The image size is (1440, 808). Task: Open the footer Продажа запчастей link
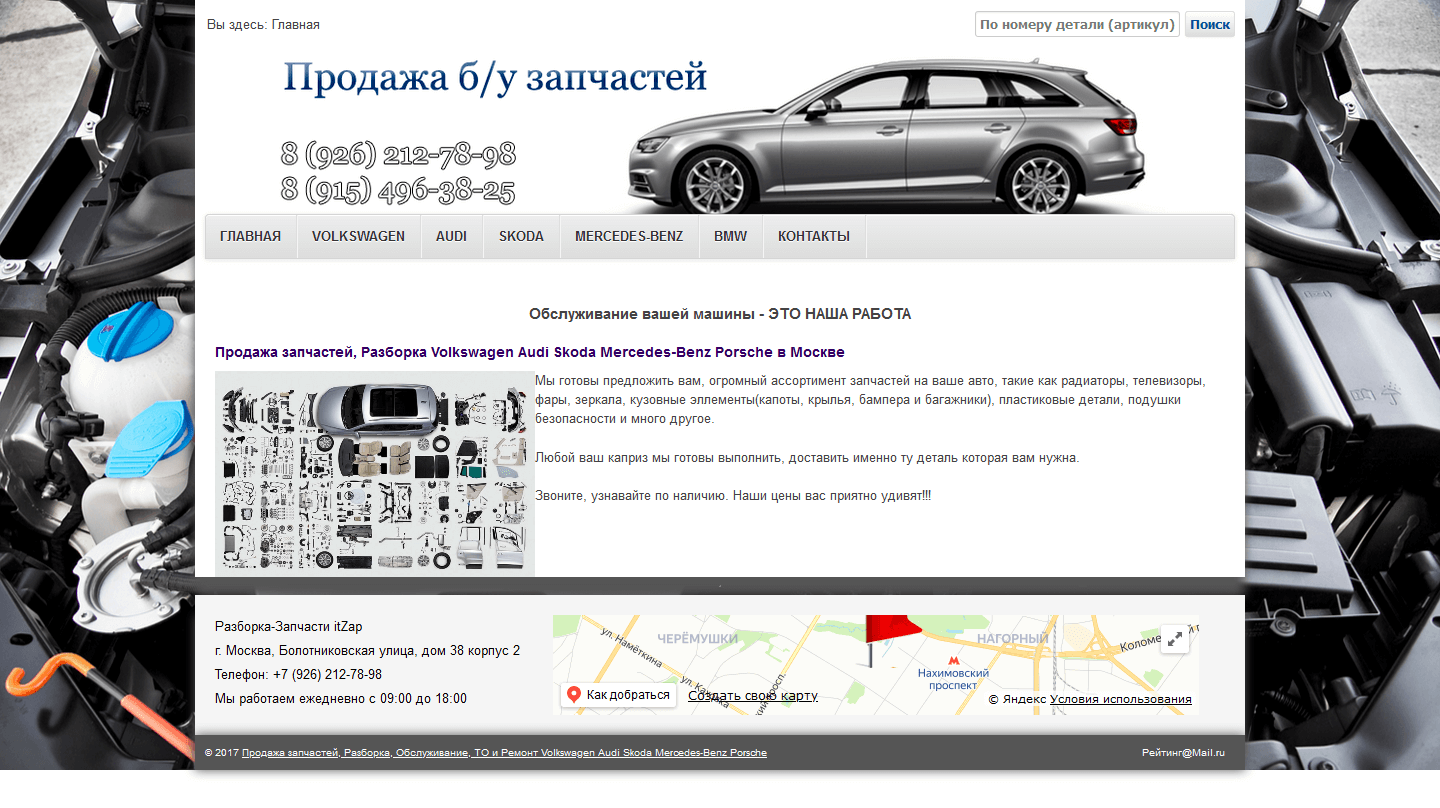point(504,753)
